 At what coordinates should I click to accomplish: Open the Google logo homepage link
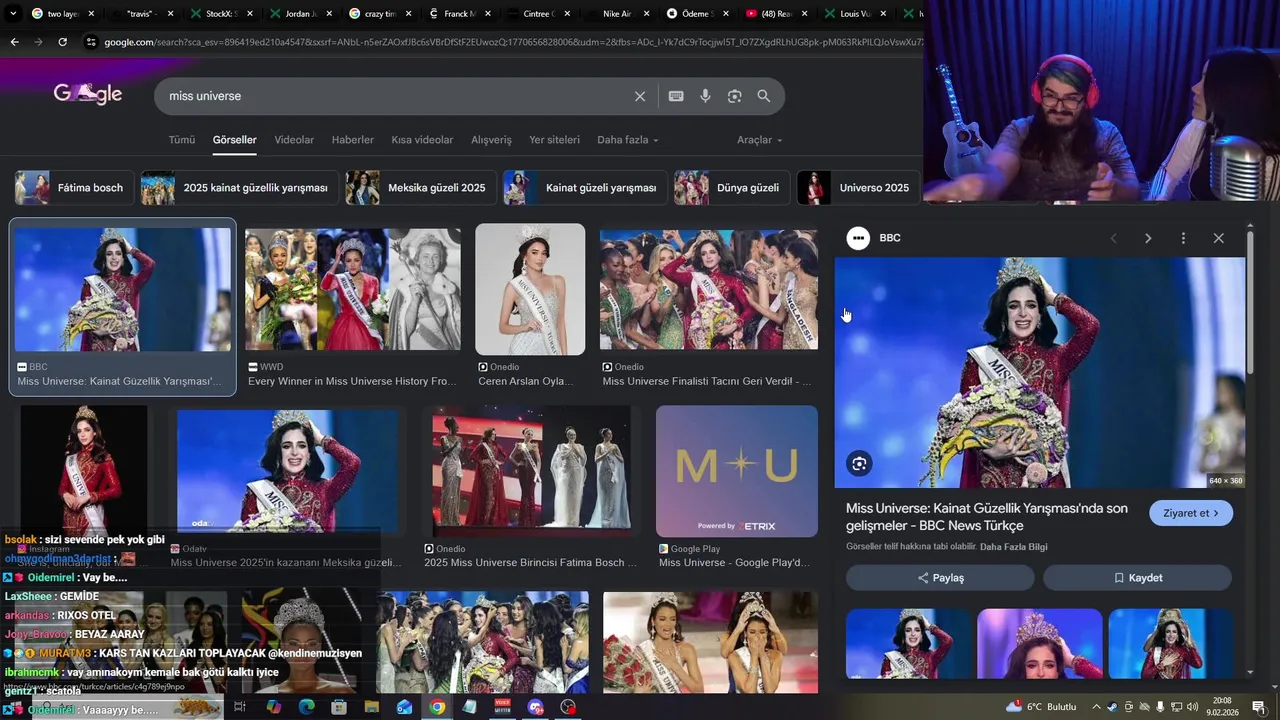(88, 94)
